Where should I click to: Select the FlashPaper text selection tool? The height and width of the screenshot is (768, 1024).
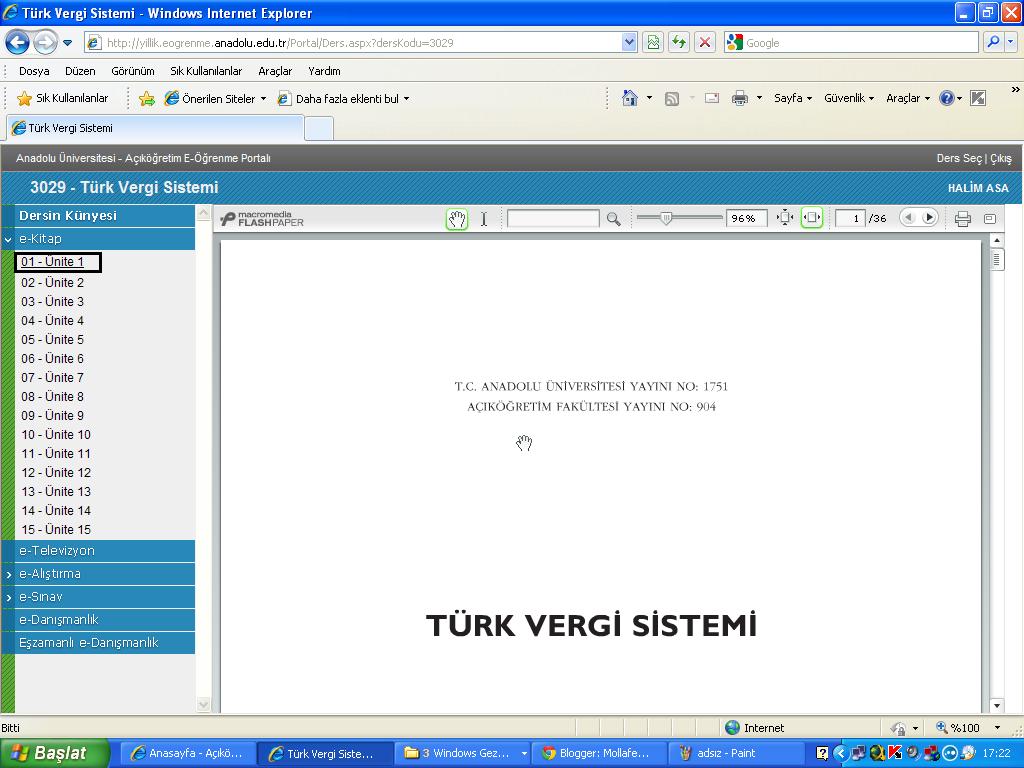click(484, 219)
